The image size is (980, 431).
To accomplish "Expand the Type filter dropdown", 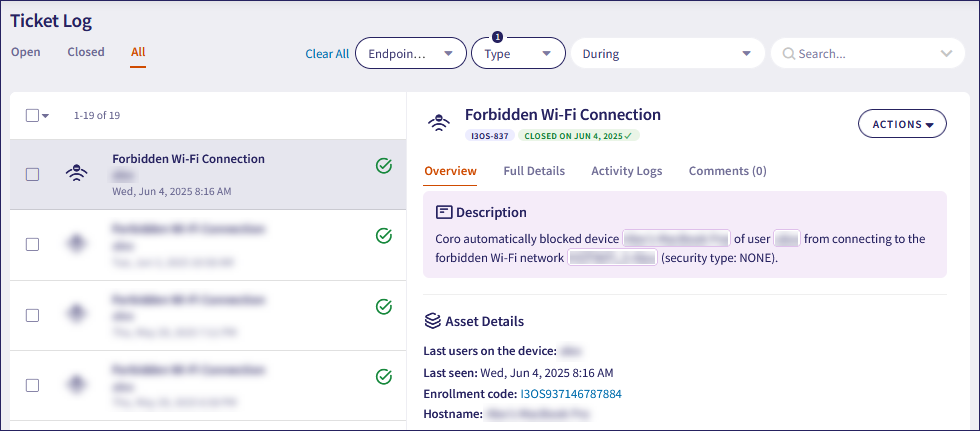I will click(518, 54).
